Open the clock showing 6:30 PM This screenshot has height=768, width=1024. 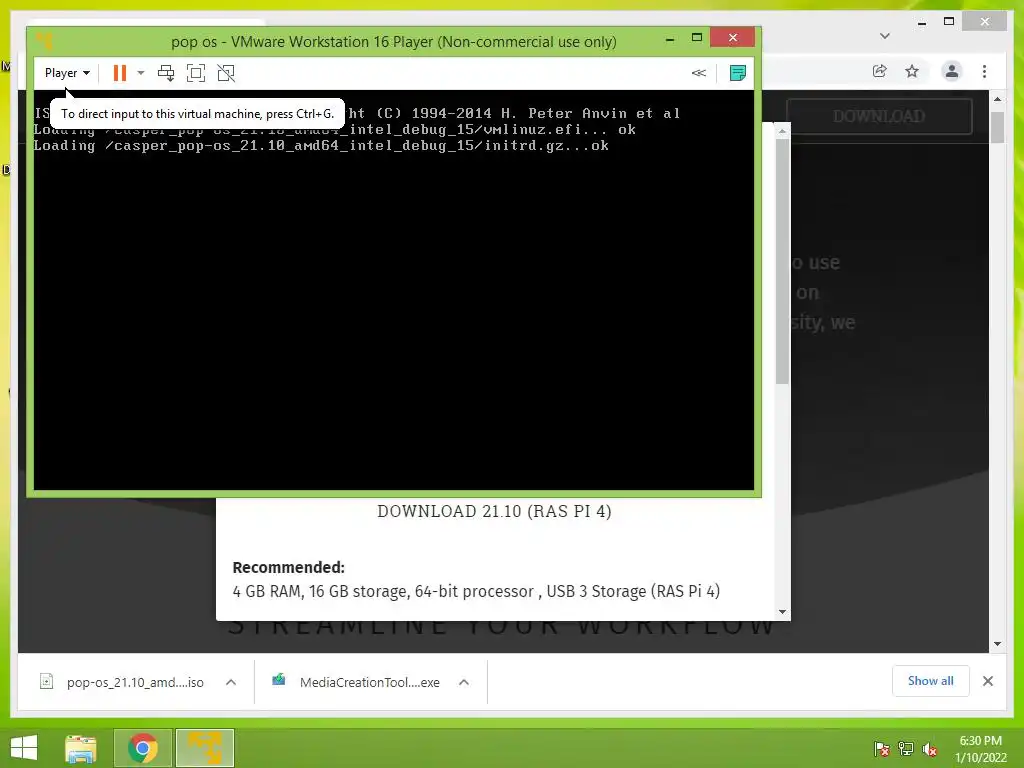point(980,749)
